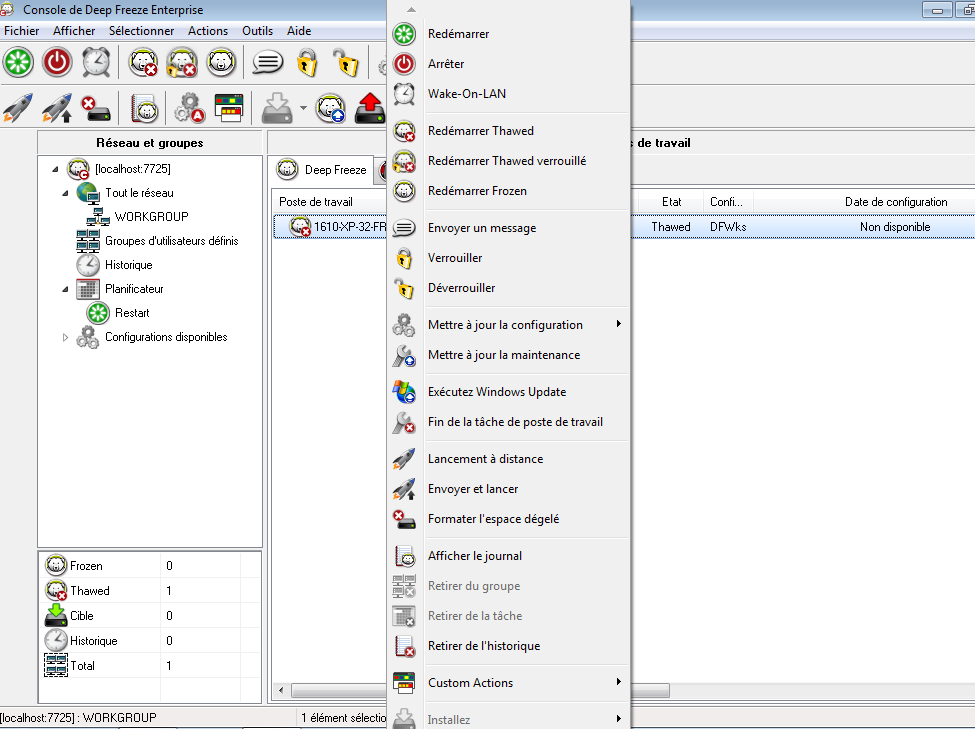Click the Lock padlock toolbar icon

tap(307, 62)
